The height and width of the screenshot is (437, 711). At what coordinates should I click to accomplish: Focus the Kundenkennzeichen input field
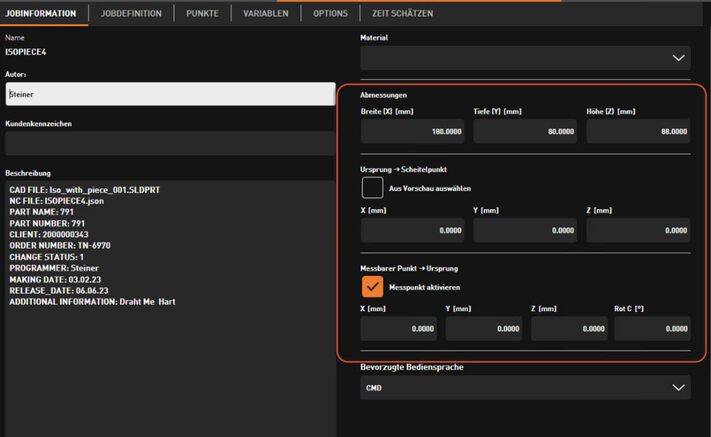[x=169, y=143]
